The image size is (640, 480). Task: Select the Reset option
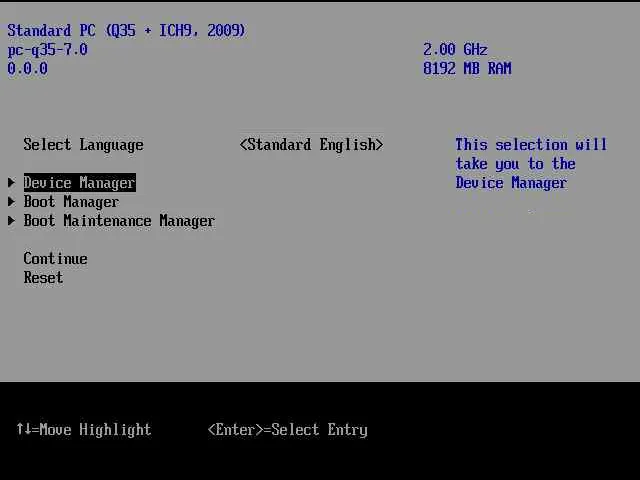[x=43, y=278]
